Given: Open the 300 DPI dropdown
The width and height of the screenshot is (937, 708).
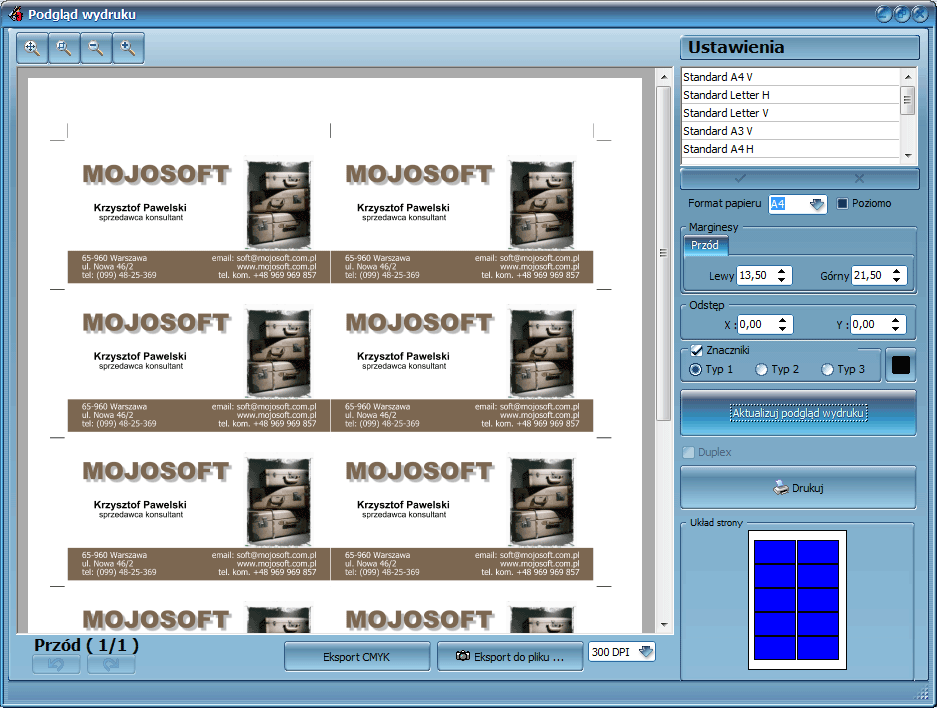Looking at the screenshot, I should pyautogui.click(x=645, y=652).
